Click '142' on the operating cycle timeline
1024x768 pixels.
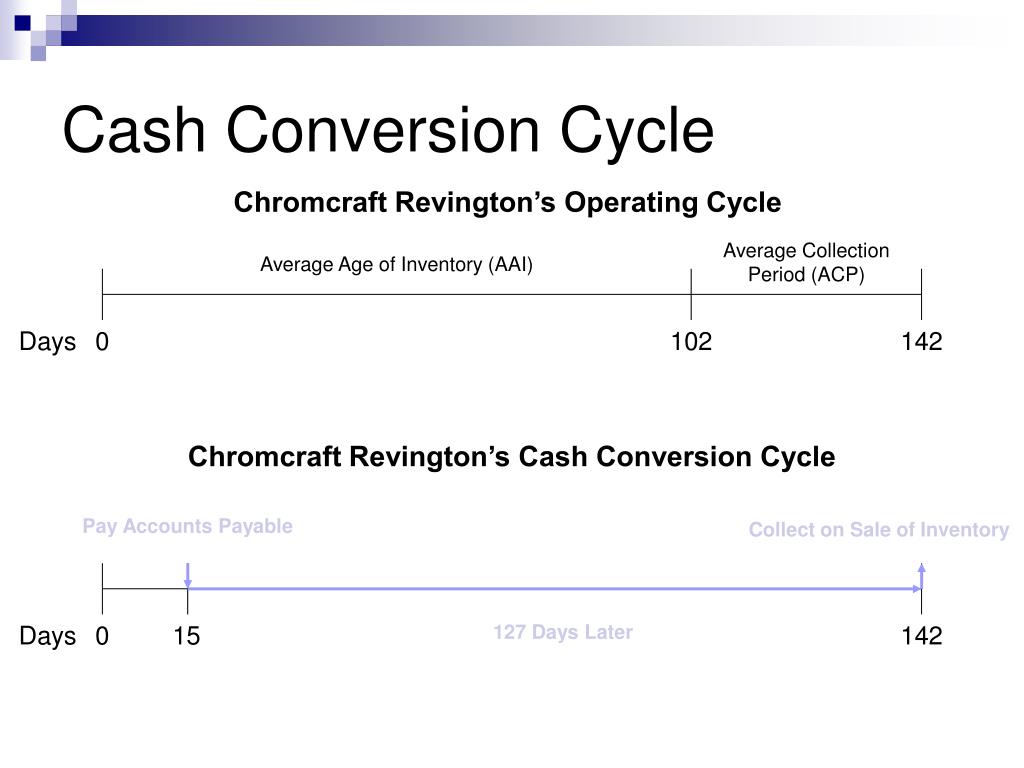pyautogui.click(x=921, y=342)
